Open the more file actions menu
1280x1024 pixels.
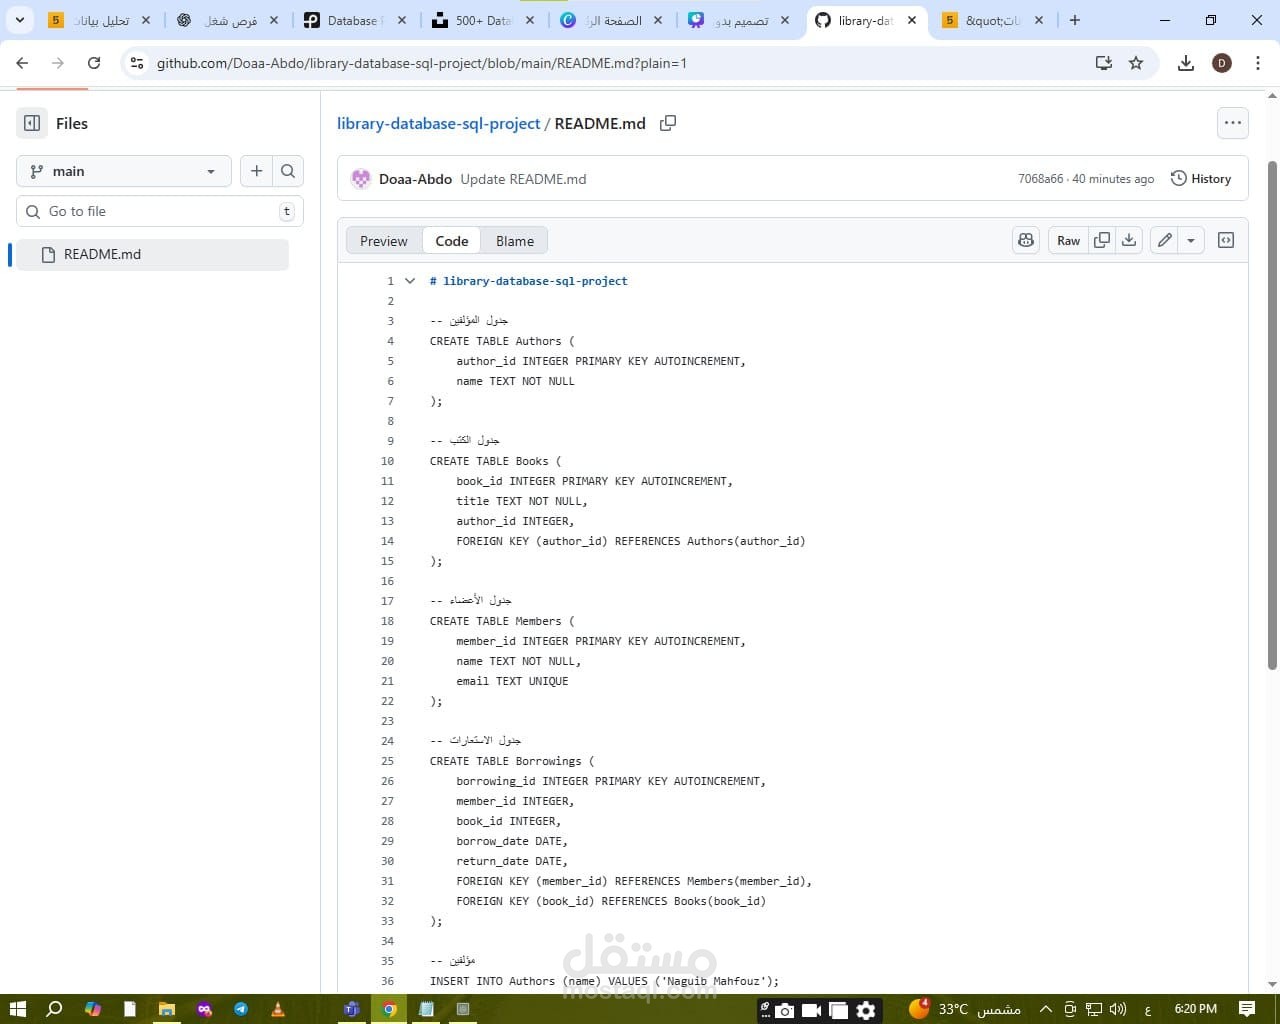(1232, 123)
